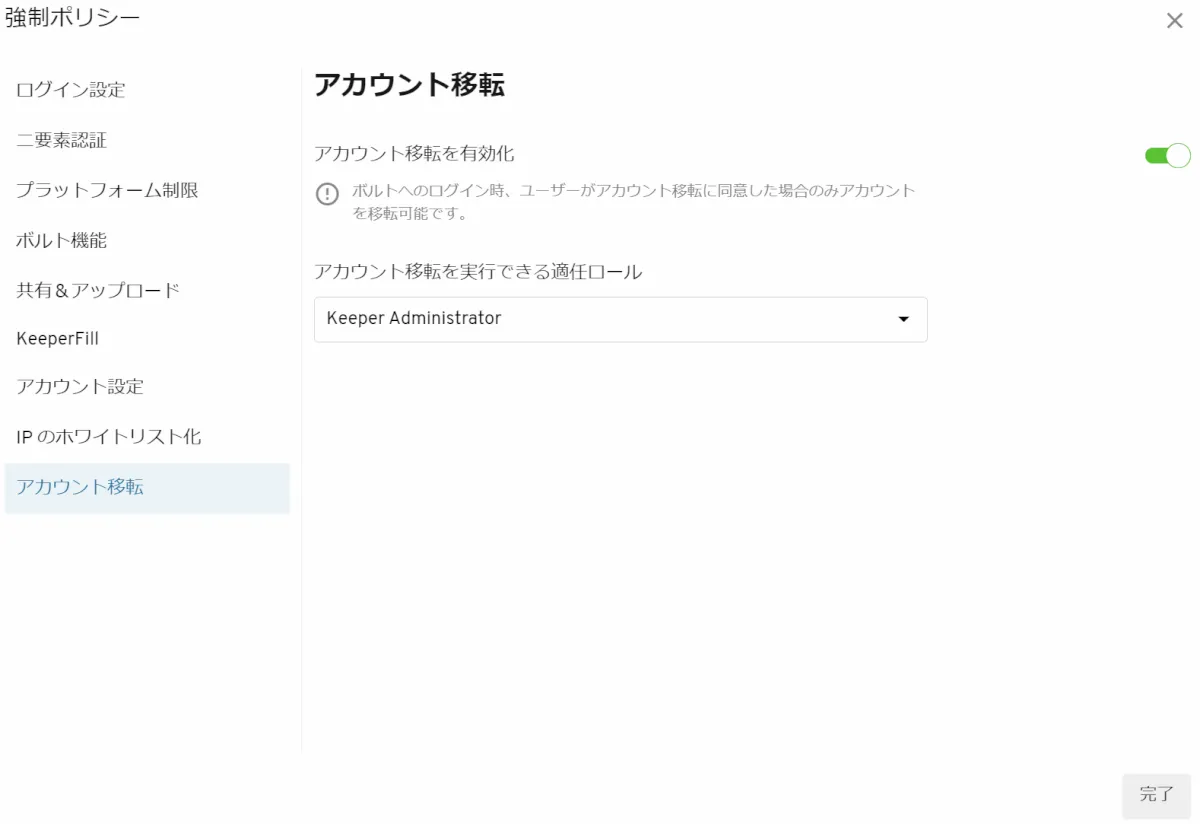The width and height of the screenshot is (1200, 824).
Task: Click the ボルトへのログイン時 info description text
Action: coord(633,201)
